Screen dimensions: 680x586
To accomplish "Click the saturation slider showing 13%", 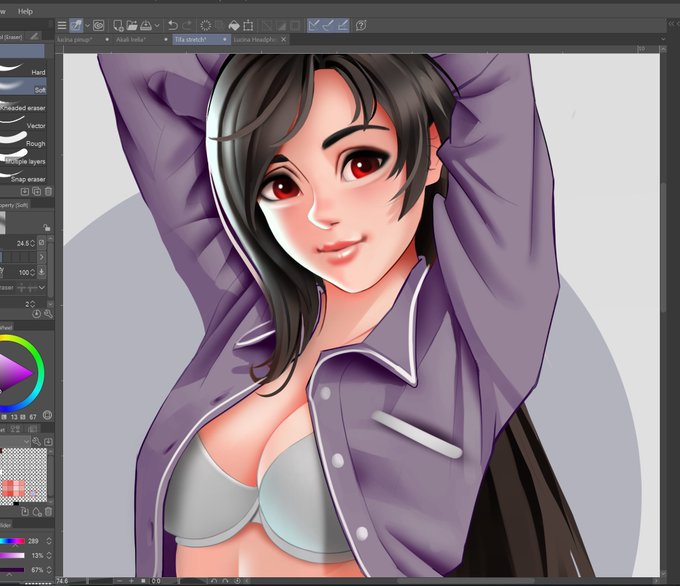I will [12, 555].
